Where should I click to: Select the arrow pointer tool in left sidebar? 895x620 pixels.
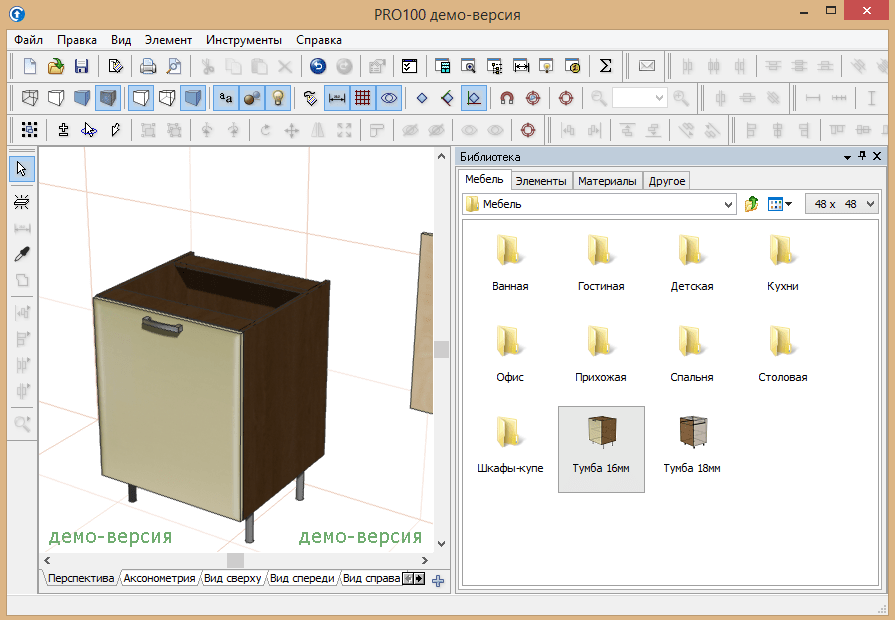point(22,169)
